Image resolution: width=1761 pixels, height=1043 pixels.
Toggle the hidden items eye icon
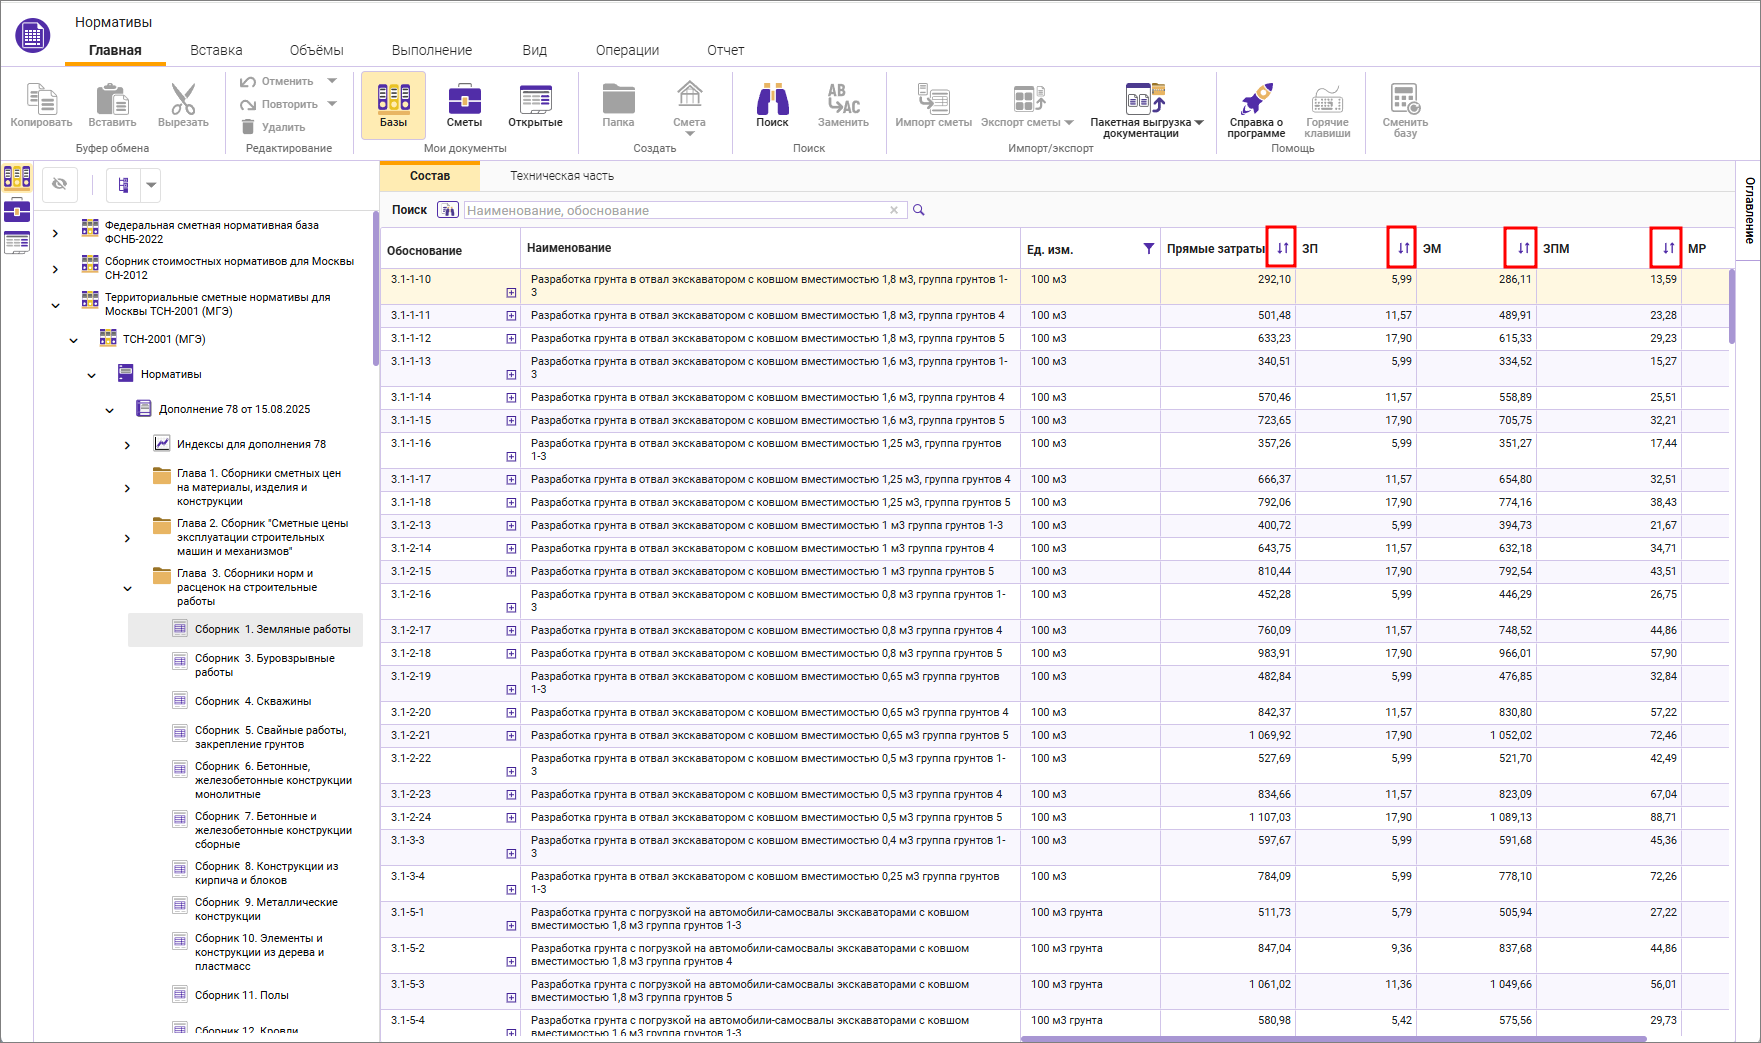tap(60, 184)
